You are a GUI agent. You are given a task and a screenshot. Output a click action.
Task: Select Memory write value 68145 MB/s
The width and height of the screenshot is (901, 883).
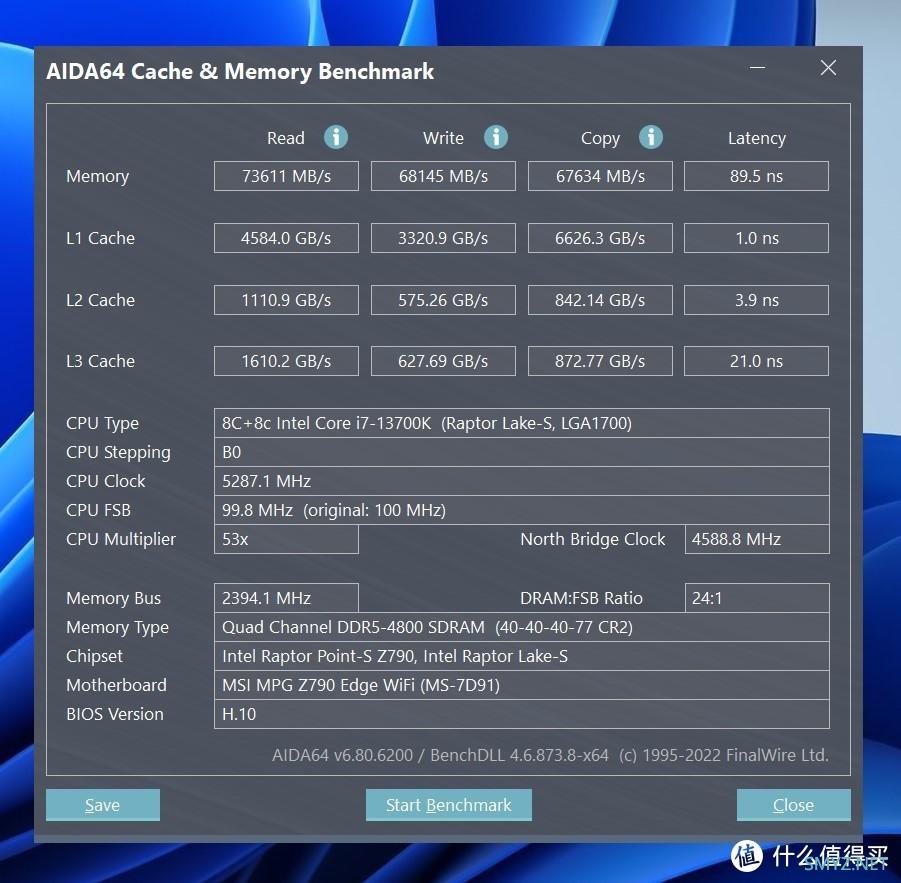pyautogui.click(x=443, y=176)
